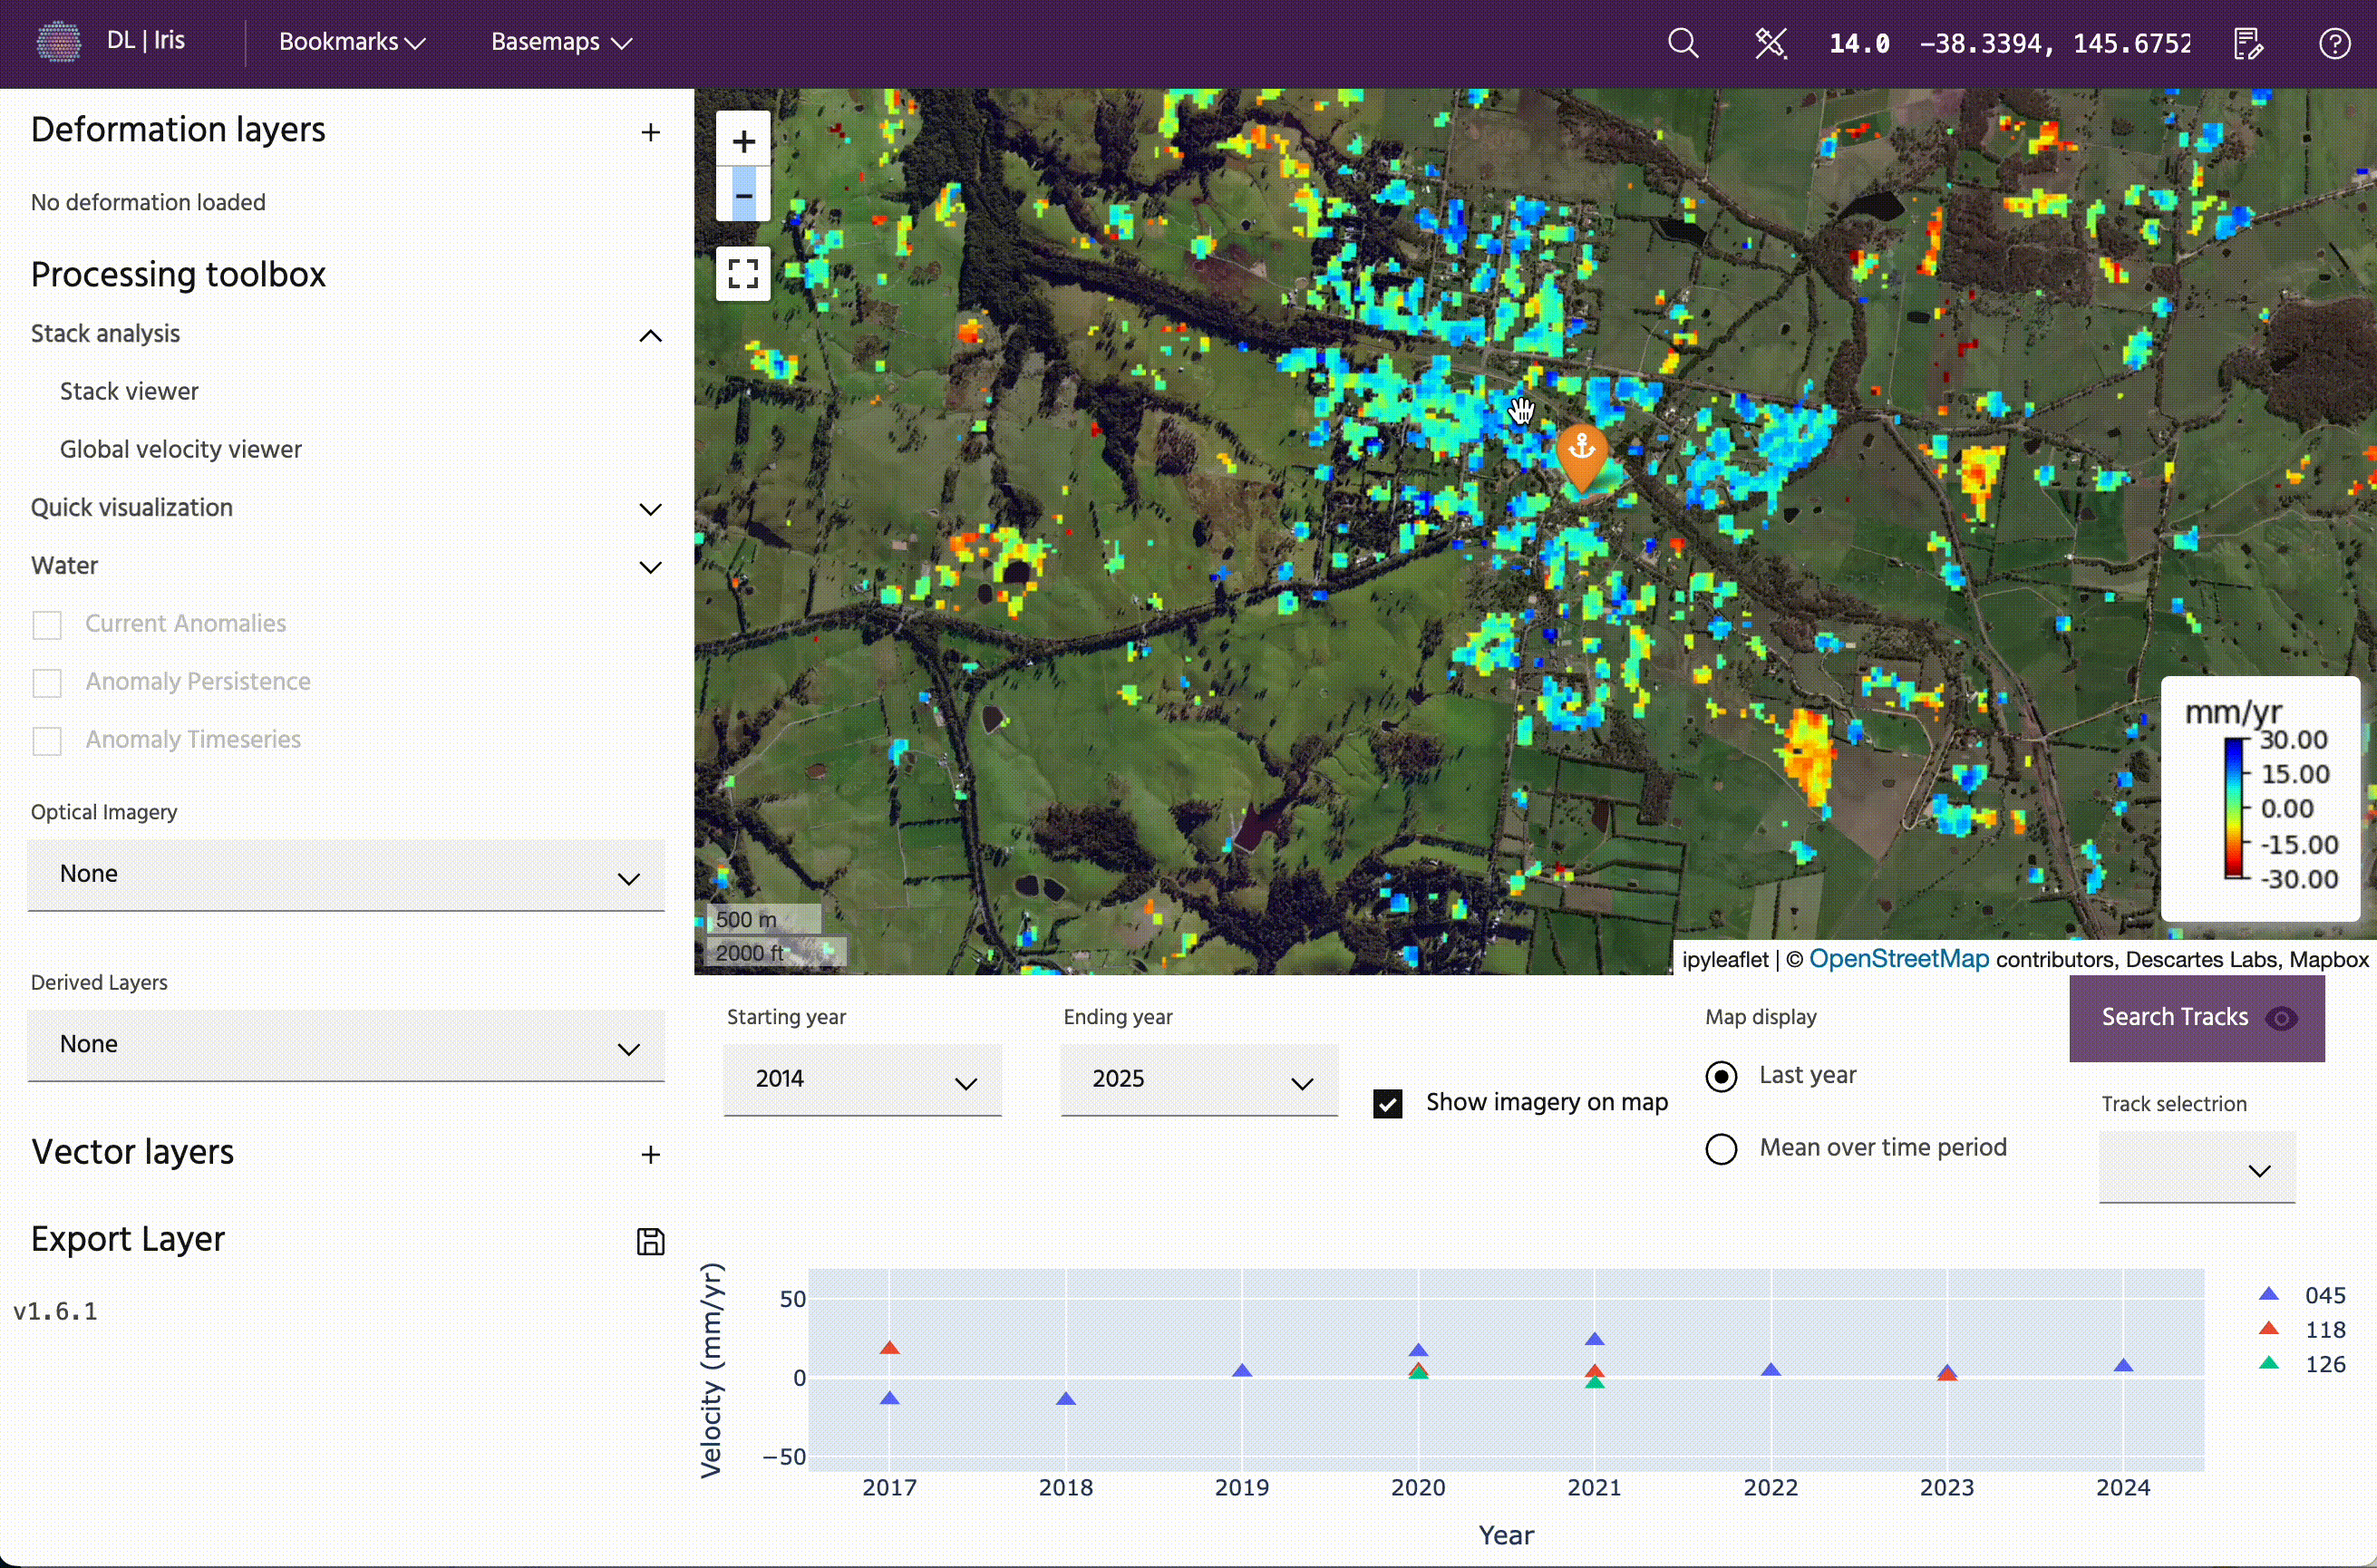Uncheck Show imagery on map checkbox

(x=1387, y=1103)
